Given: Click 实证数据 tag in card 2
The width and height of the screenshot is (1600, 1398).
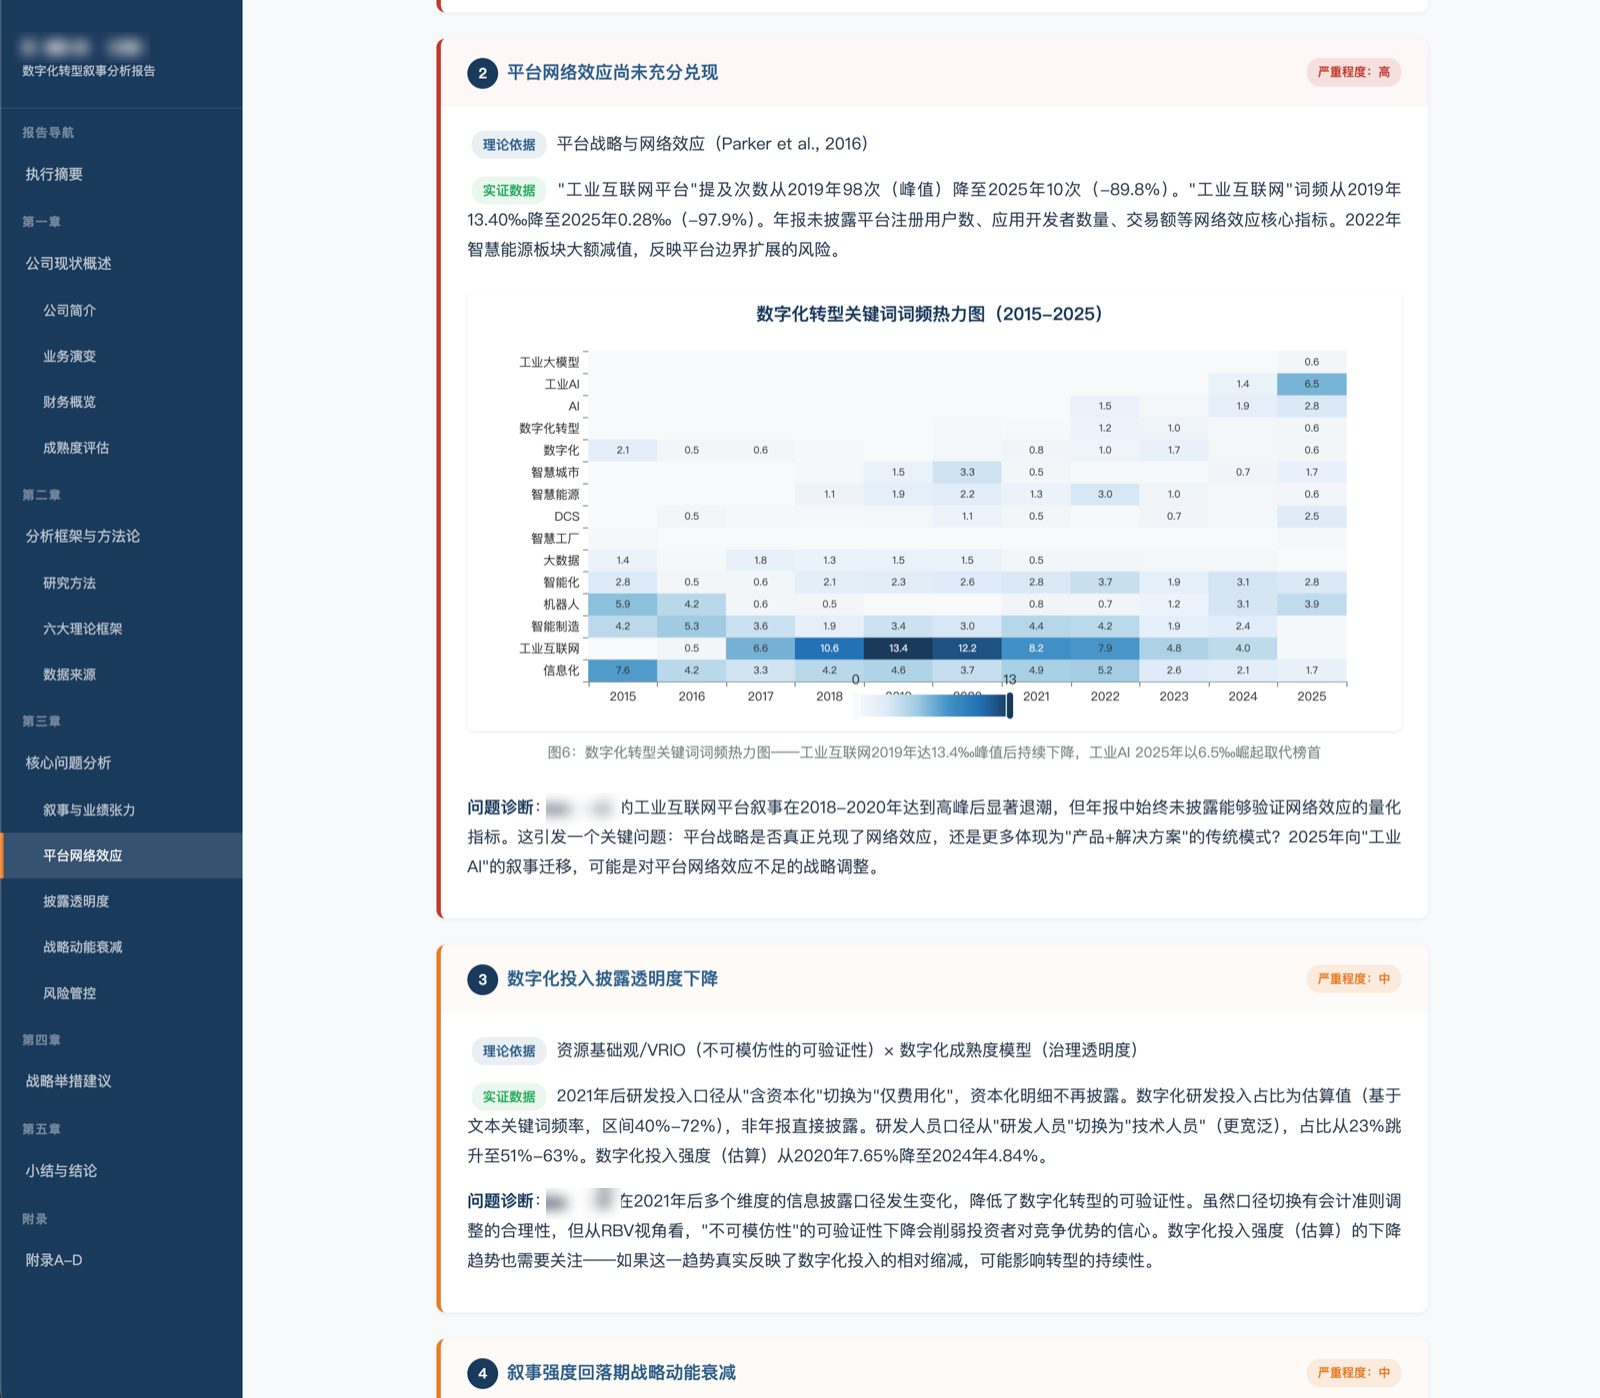Looking at the screenshot, I should click(509, 190).
